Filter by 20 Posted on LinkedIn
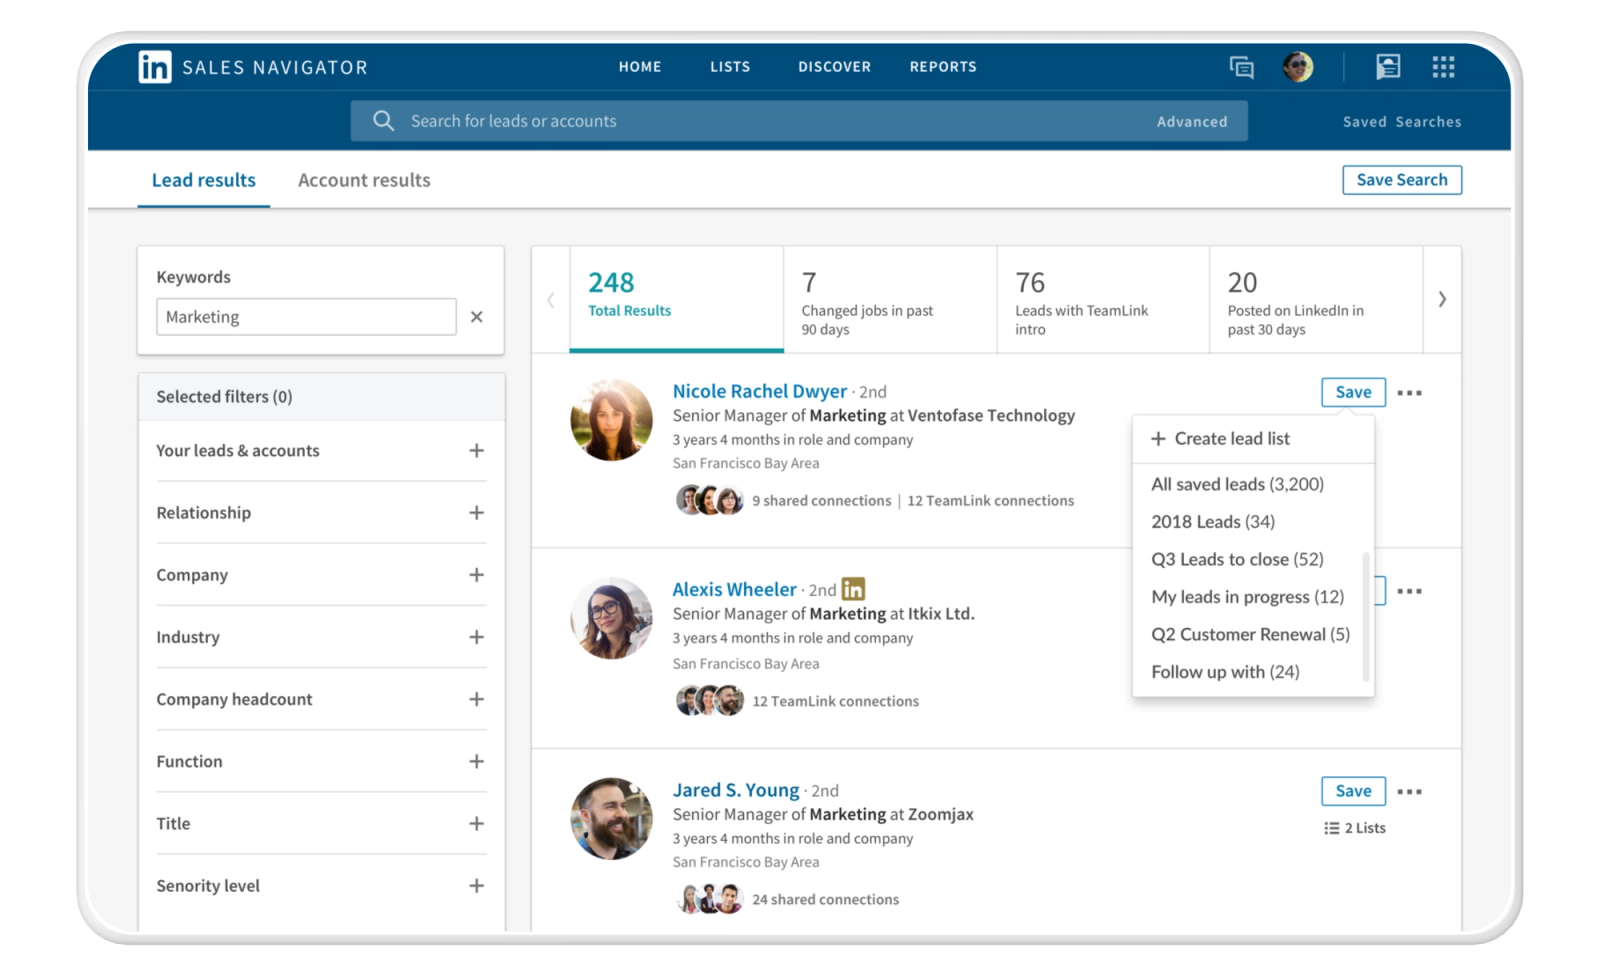The height and width of the screenshot is (976, 1600). (x=1316, y=299)
